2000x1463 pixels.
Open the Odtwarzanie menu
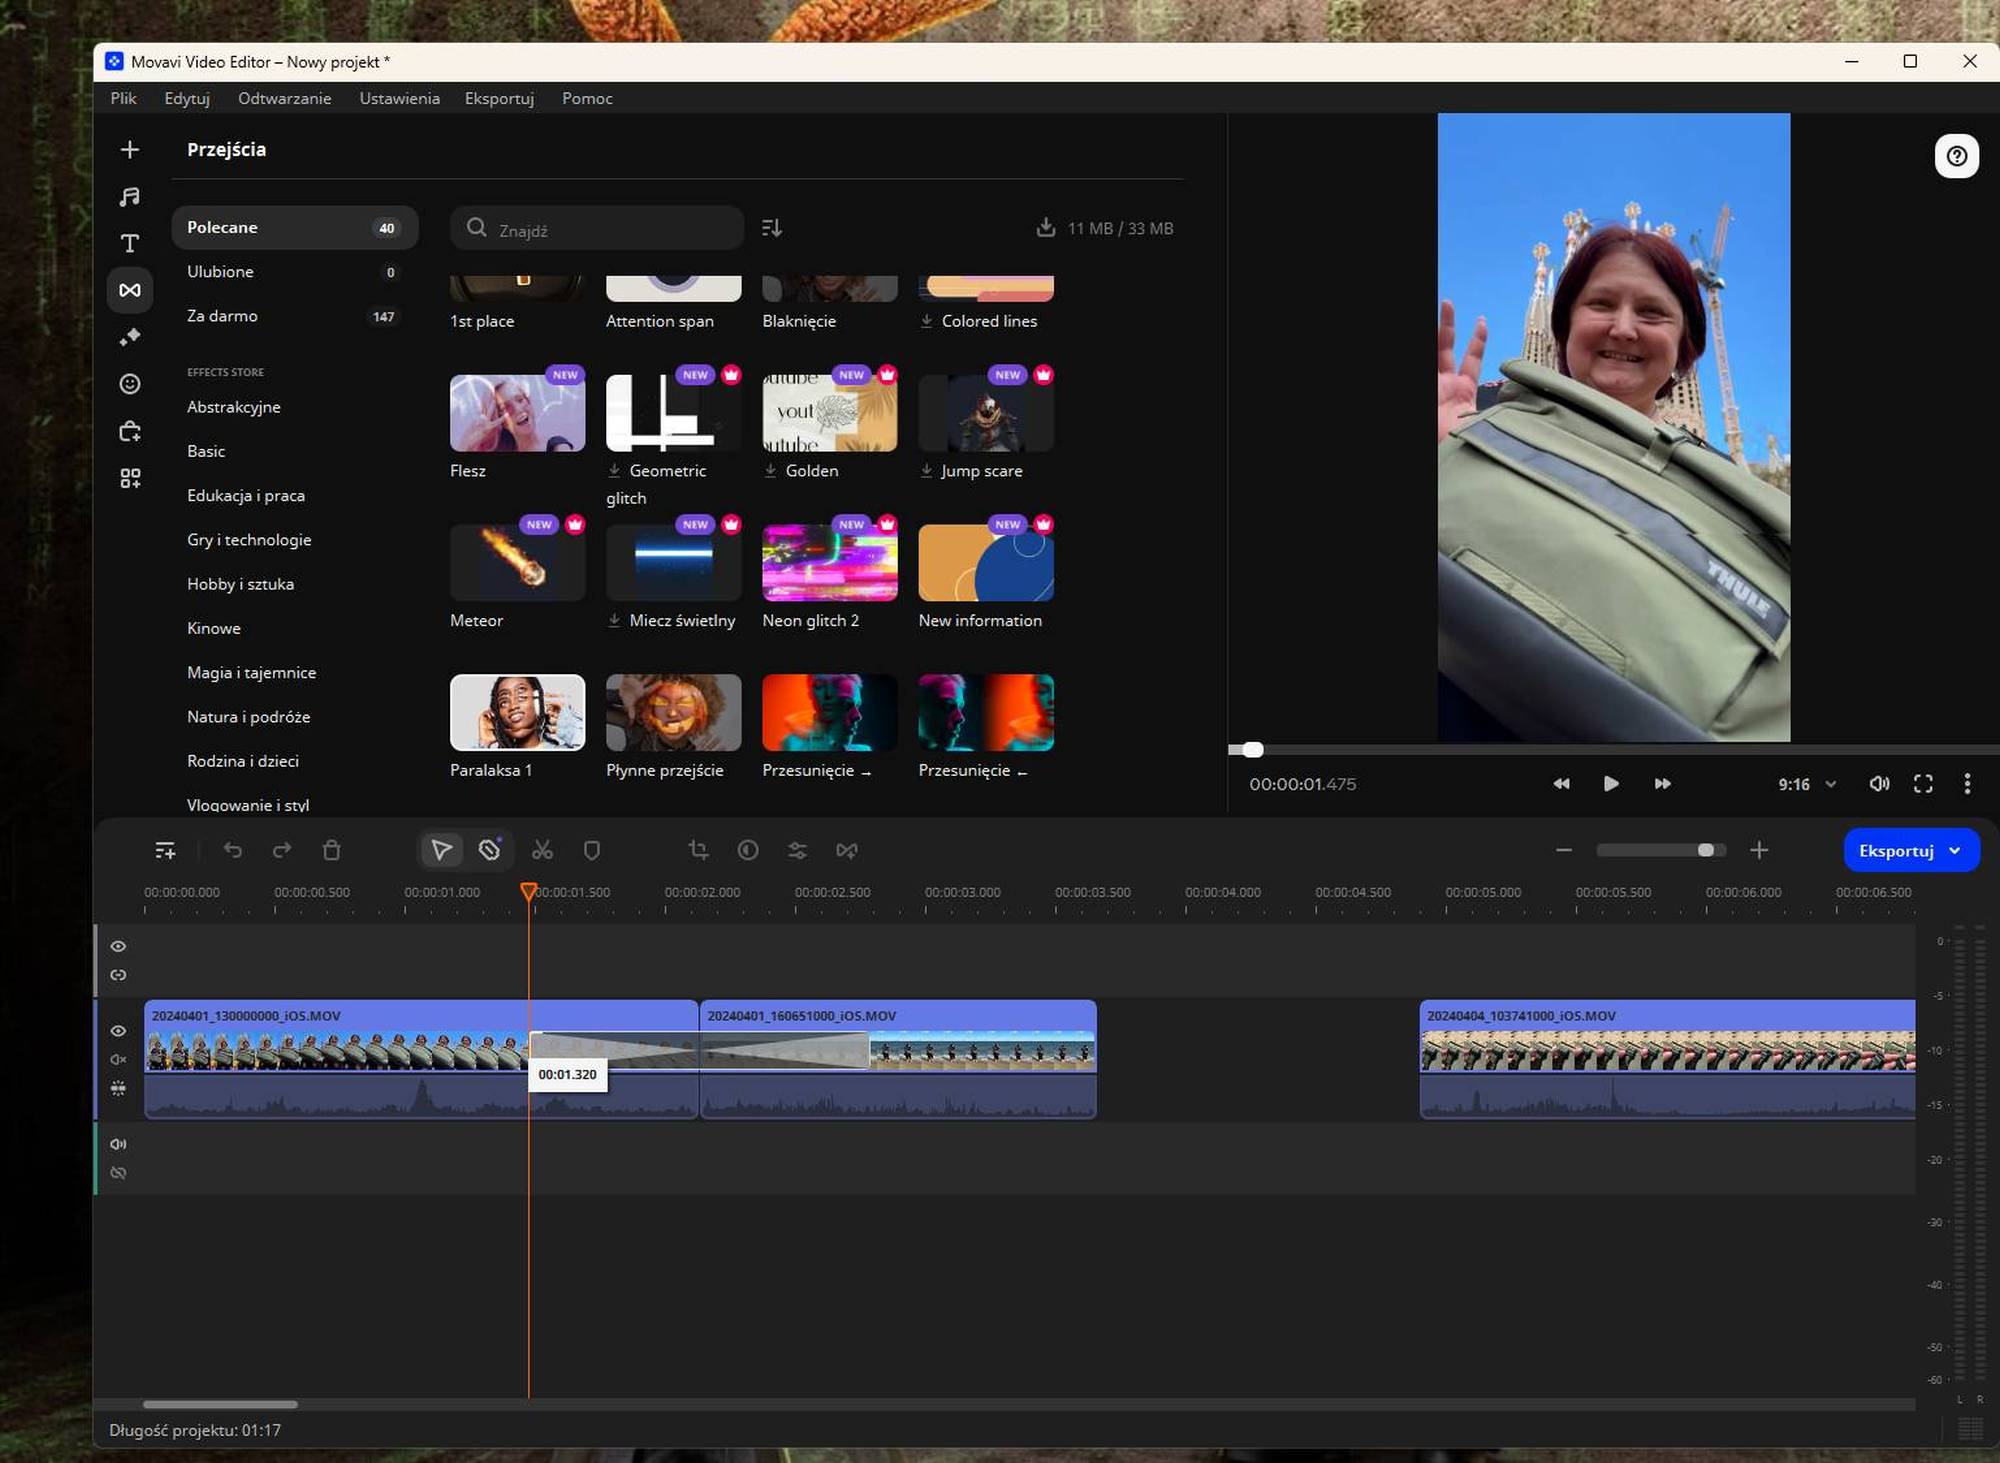(x=284, y=98)
